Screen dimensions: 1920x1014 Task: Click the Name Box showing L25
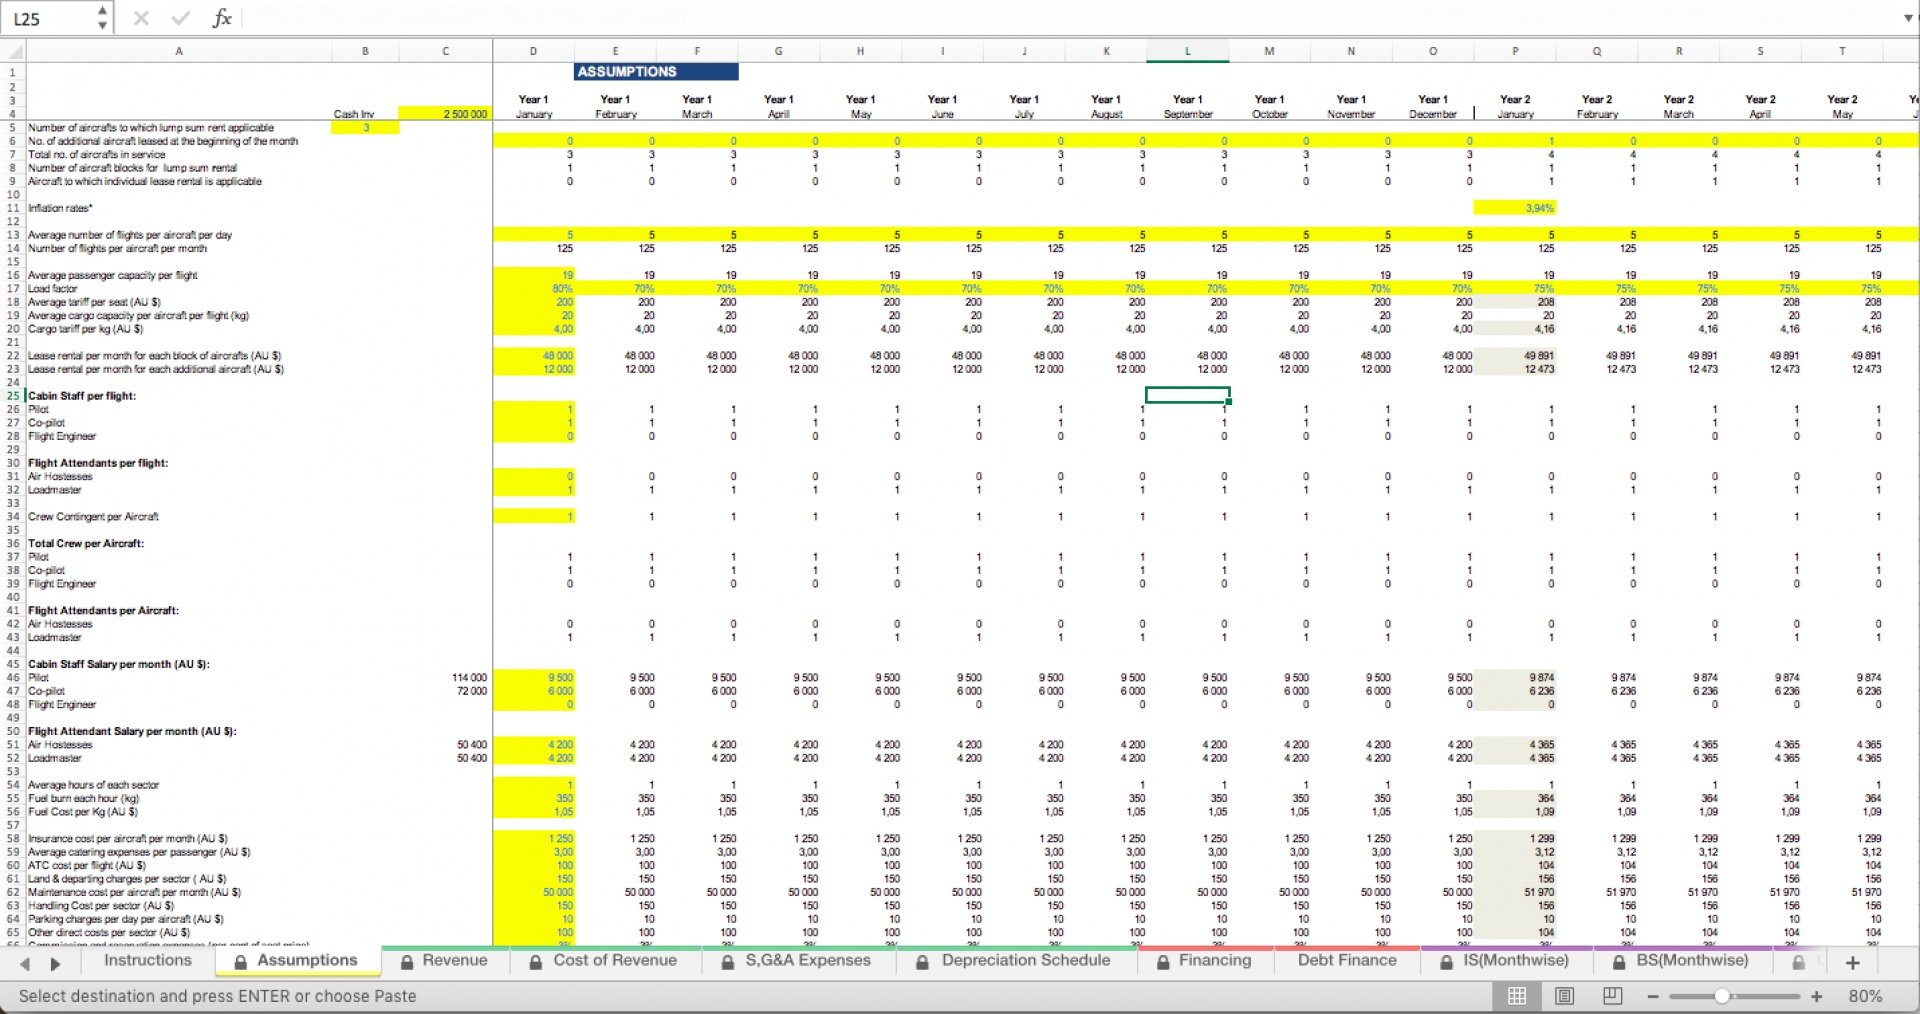50,18
